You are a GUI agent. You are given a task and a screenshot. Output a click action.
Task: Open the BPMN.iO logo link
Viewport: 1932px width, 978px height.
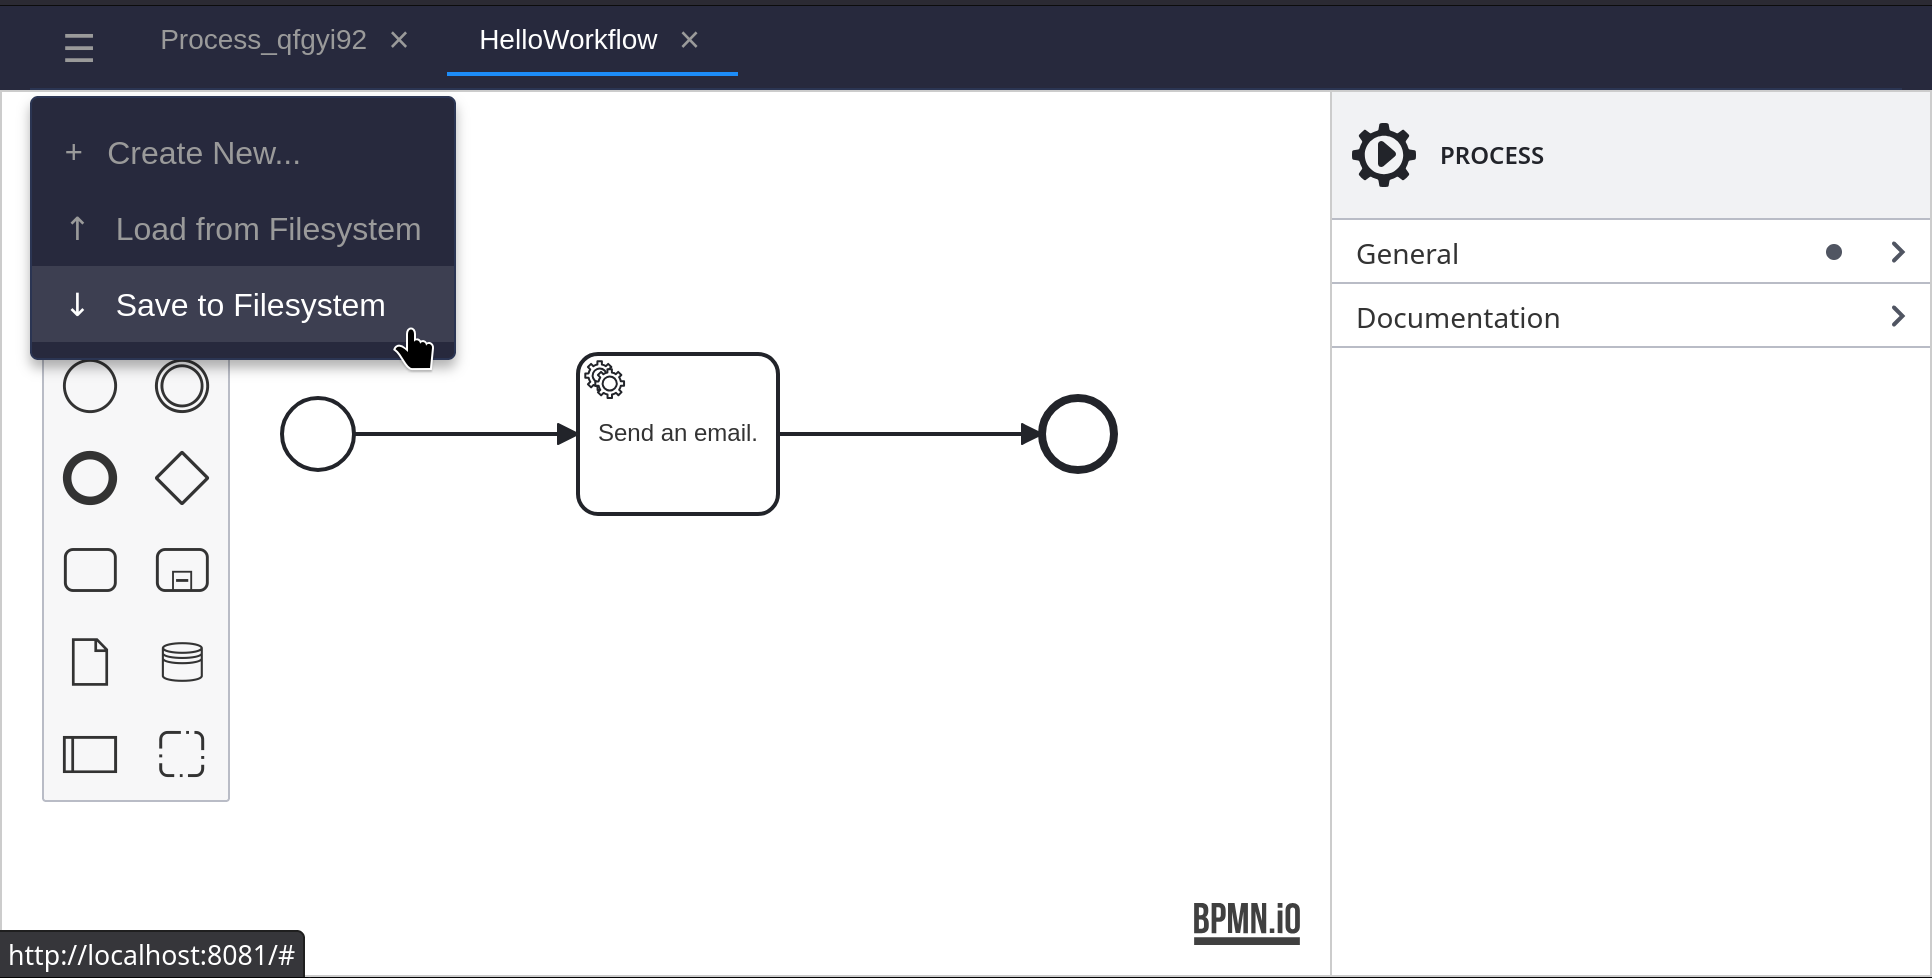coord(1246,921)
